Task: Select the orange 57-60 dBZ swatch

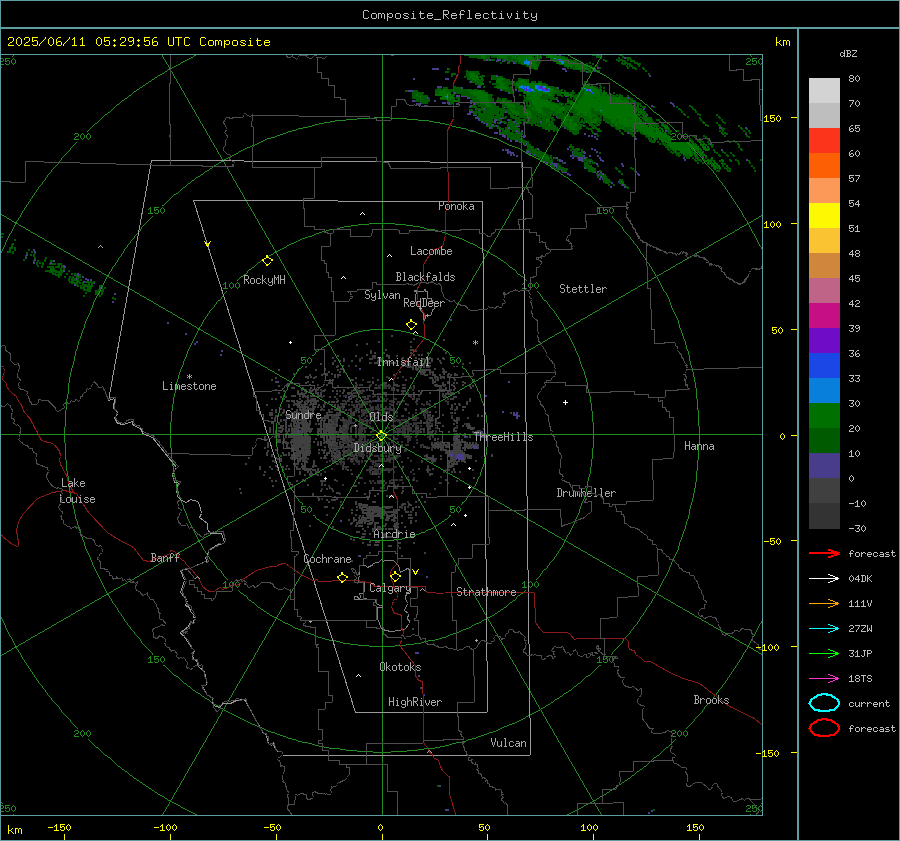Action: 824,165
